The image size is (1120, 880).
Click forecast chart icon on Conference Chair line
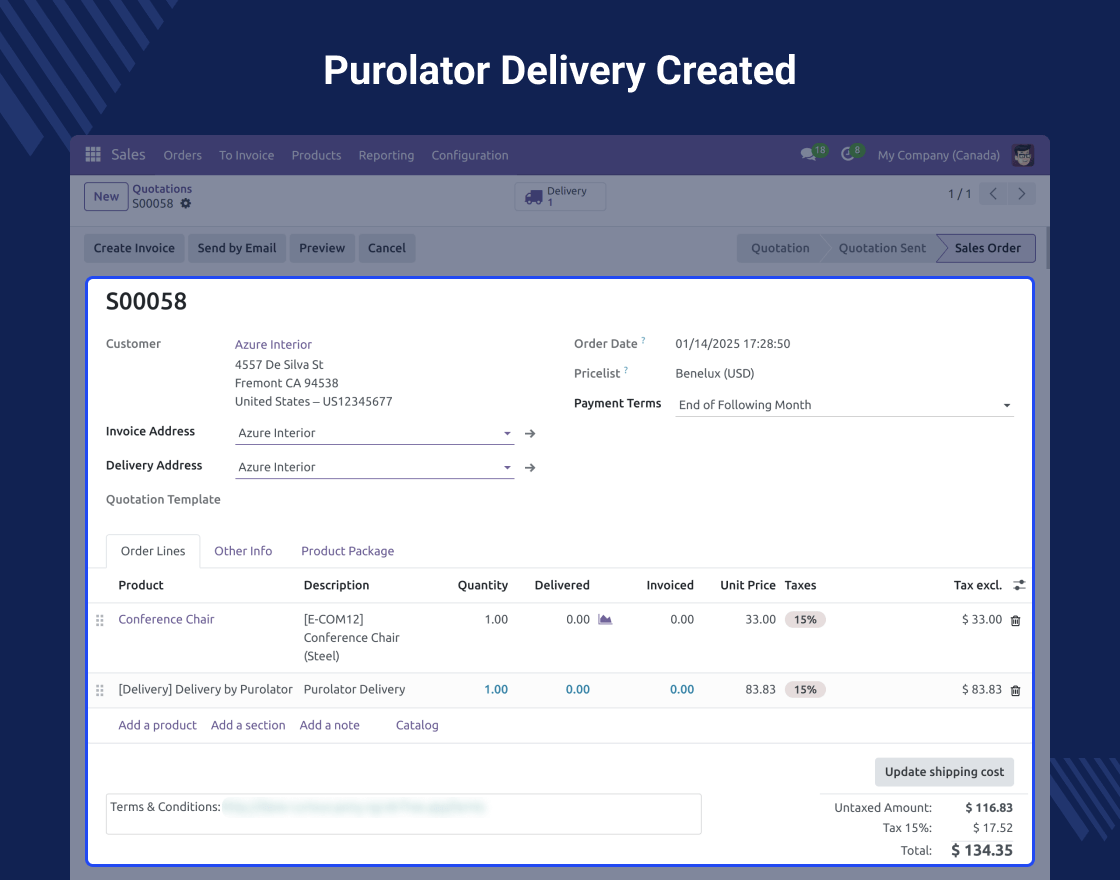coord(605,619)
